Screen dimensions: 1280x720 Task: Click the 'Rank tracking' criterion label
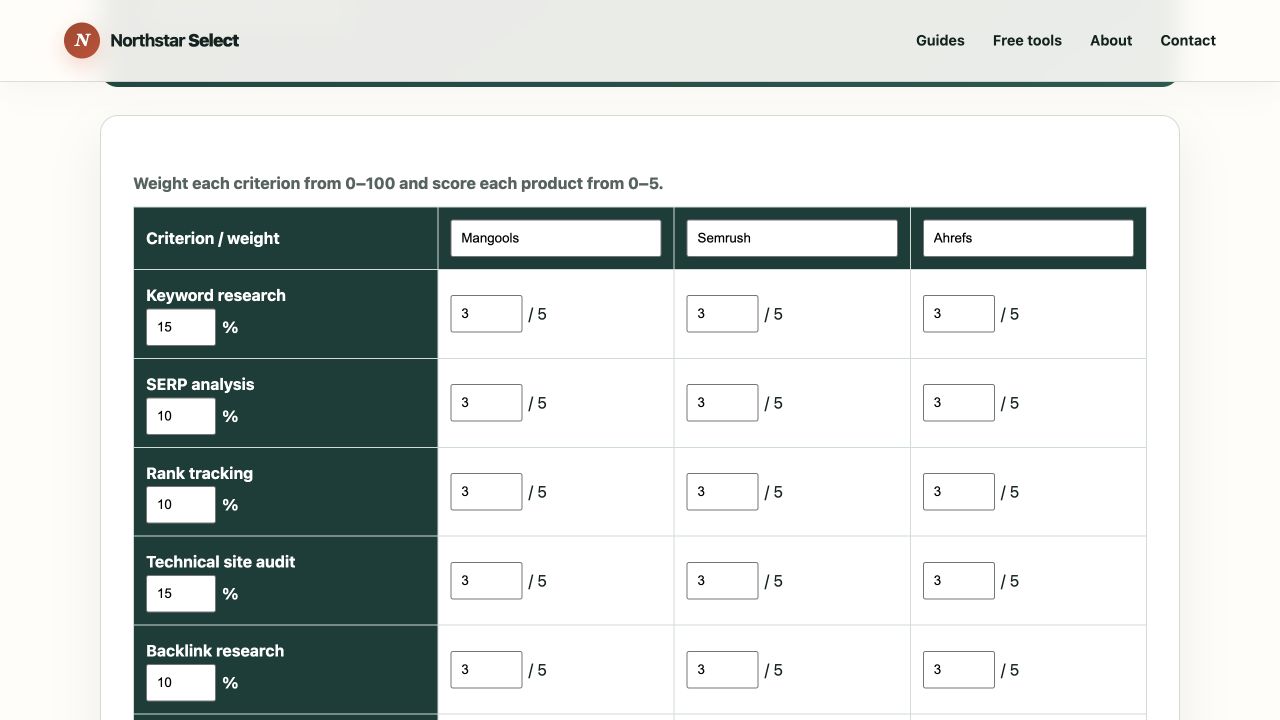[199, 473]
